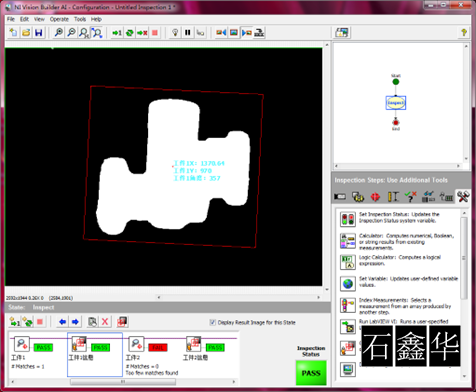Open the Use Additional Tools wrench tab
This screenshot has height=392, width=476.
(x=463, y=197)
